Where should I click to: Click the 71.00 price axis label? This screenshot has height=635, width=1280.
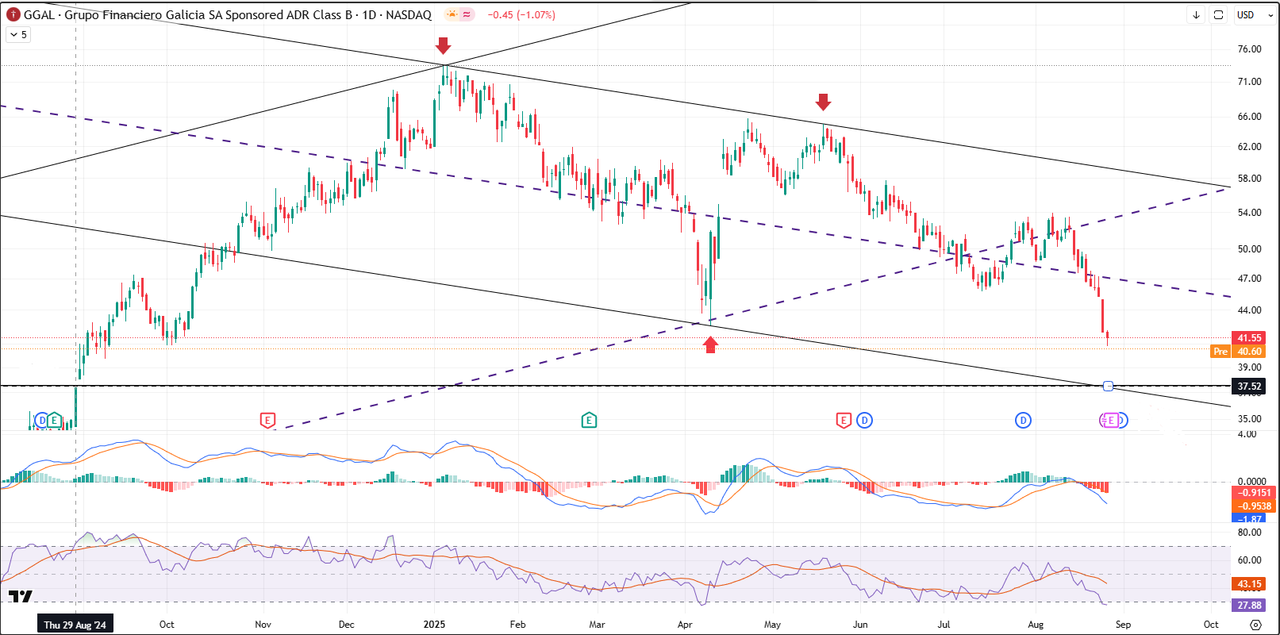point(1249,82)
